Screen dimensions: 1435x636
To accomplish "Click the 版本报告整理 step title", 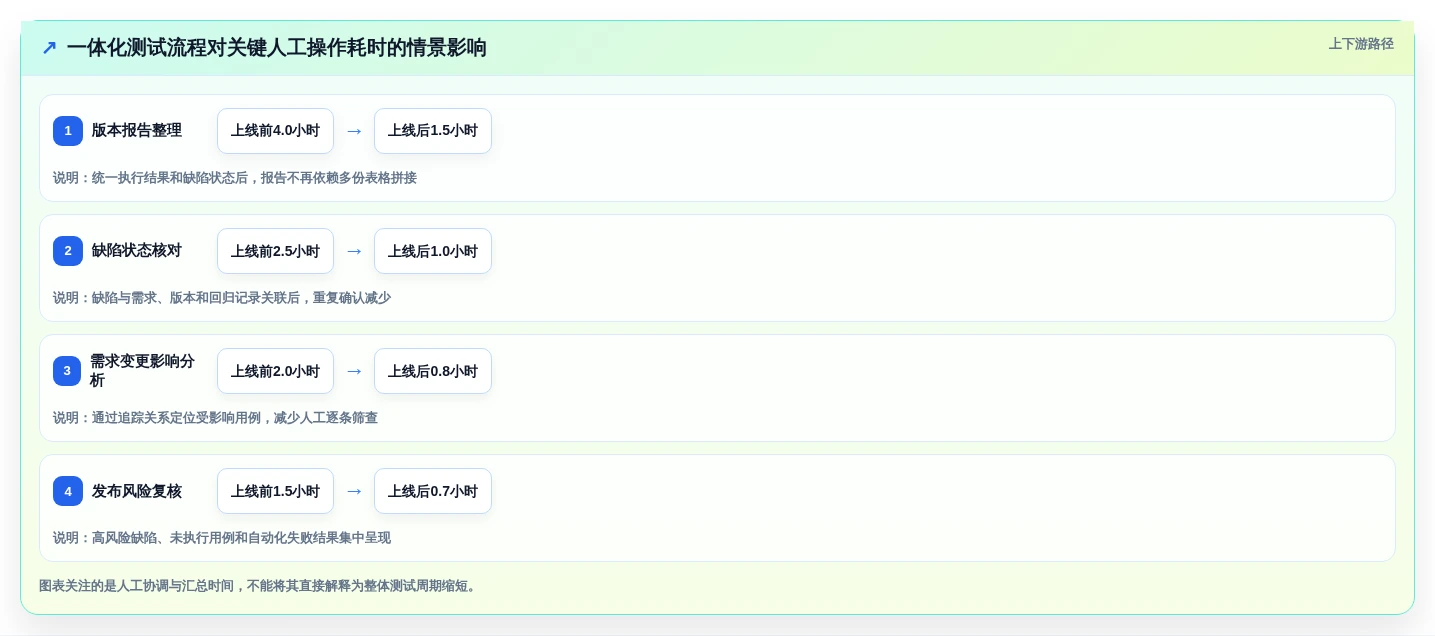I will (x=137, y=131).
